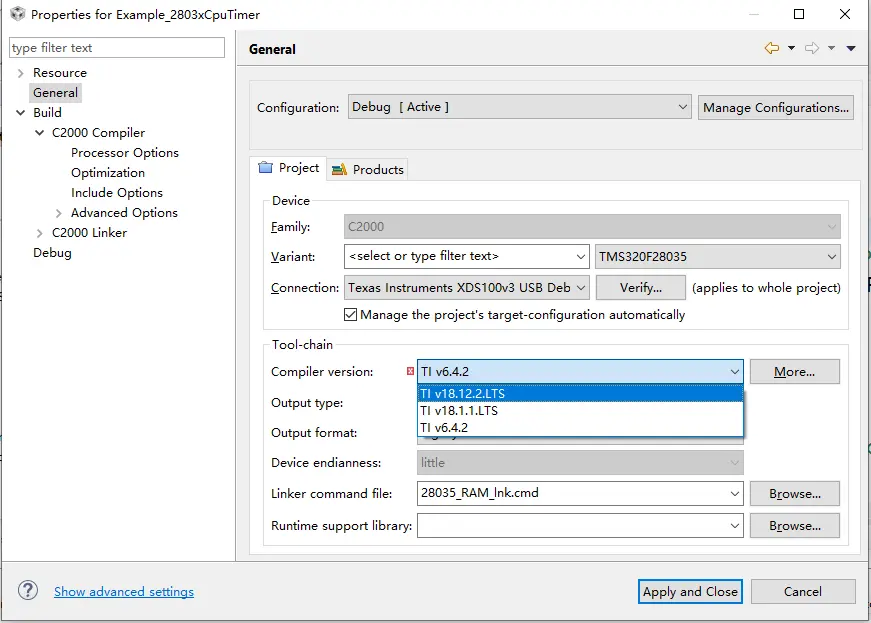
Task: Open the view menu triangle icon
Action: coord(851,48)
